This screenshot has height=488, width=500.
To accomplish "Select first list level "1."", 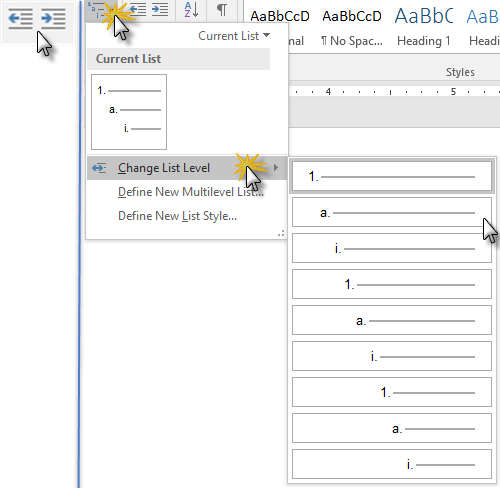I will 392,176.
